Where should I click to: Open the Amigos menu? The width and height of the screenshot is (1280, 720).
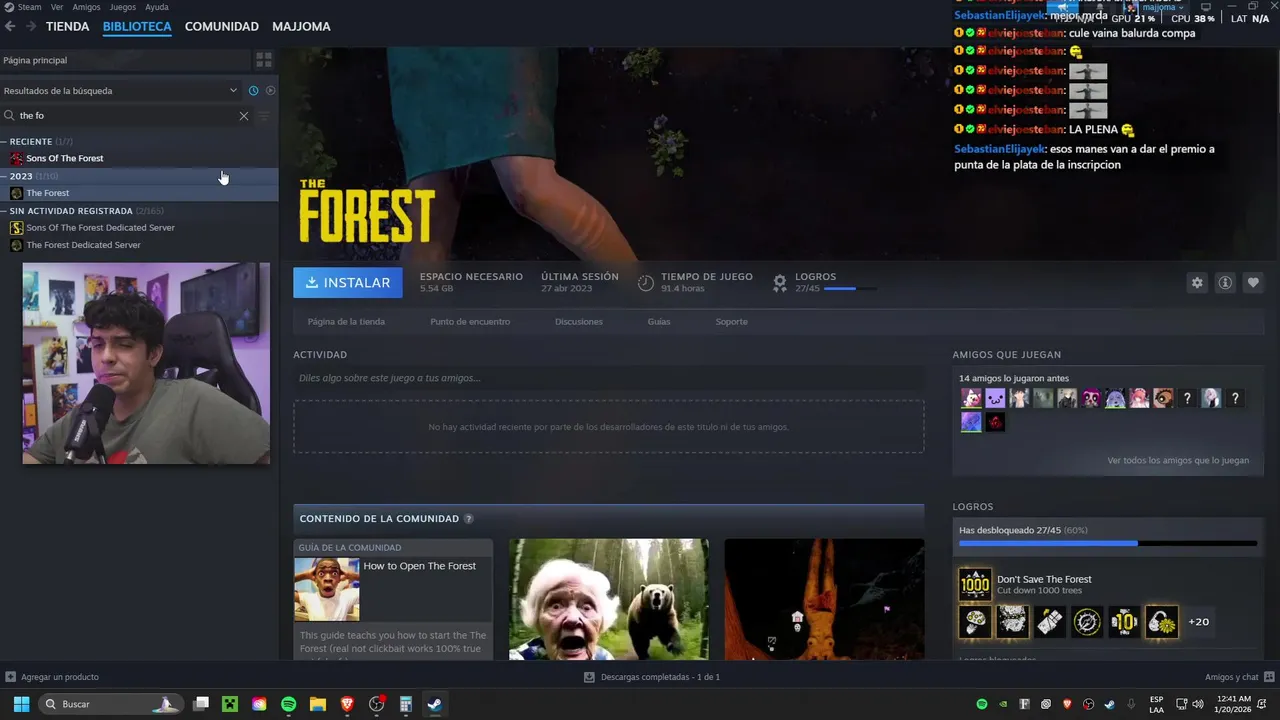coord(86,7)
